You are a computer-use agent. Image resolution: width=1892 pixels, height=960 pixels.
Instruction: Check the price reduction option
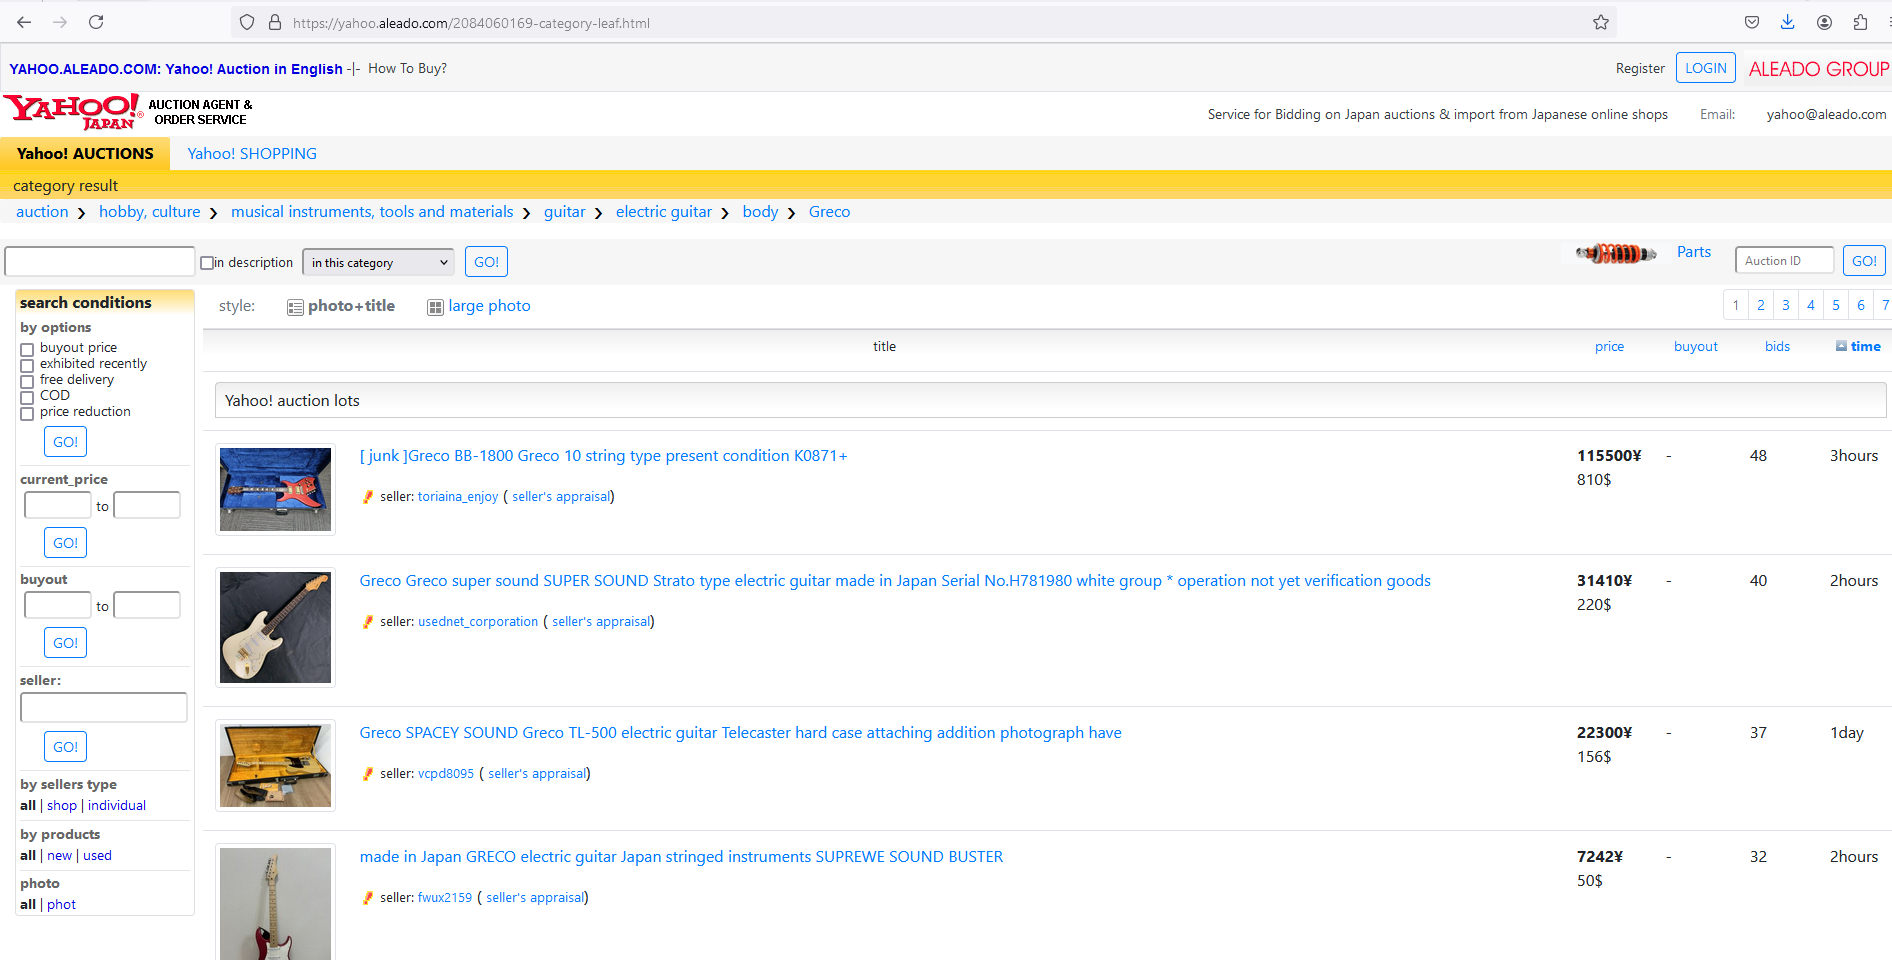[27, 413]
